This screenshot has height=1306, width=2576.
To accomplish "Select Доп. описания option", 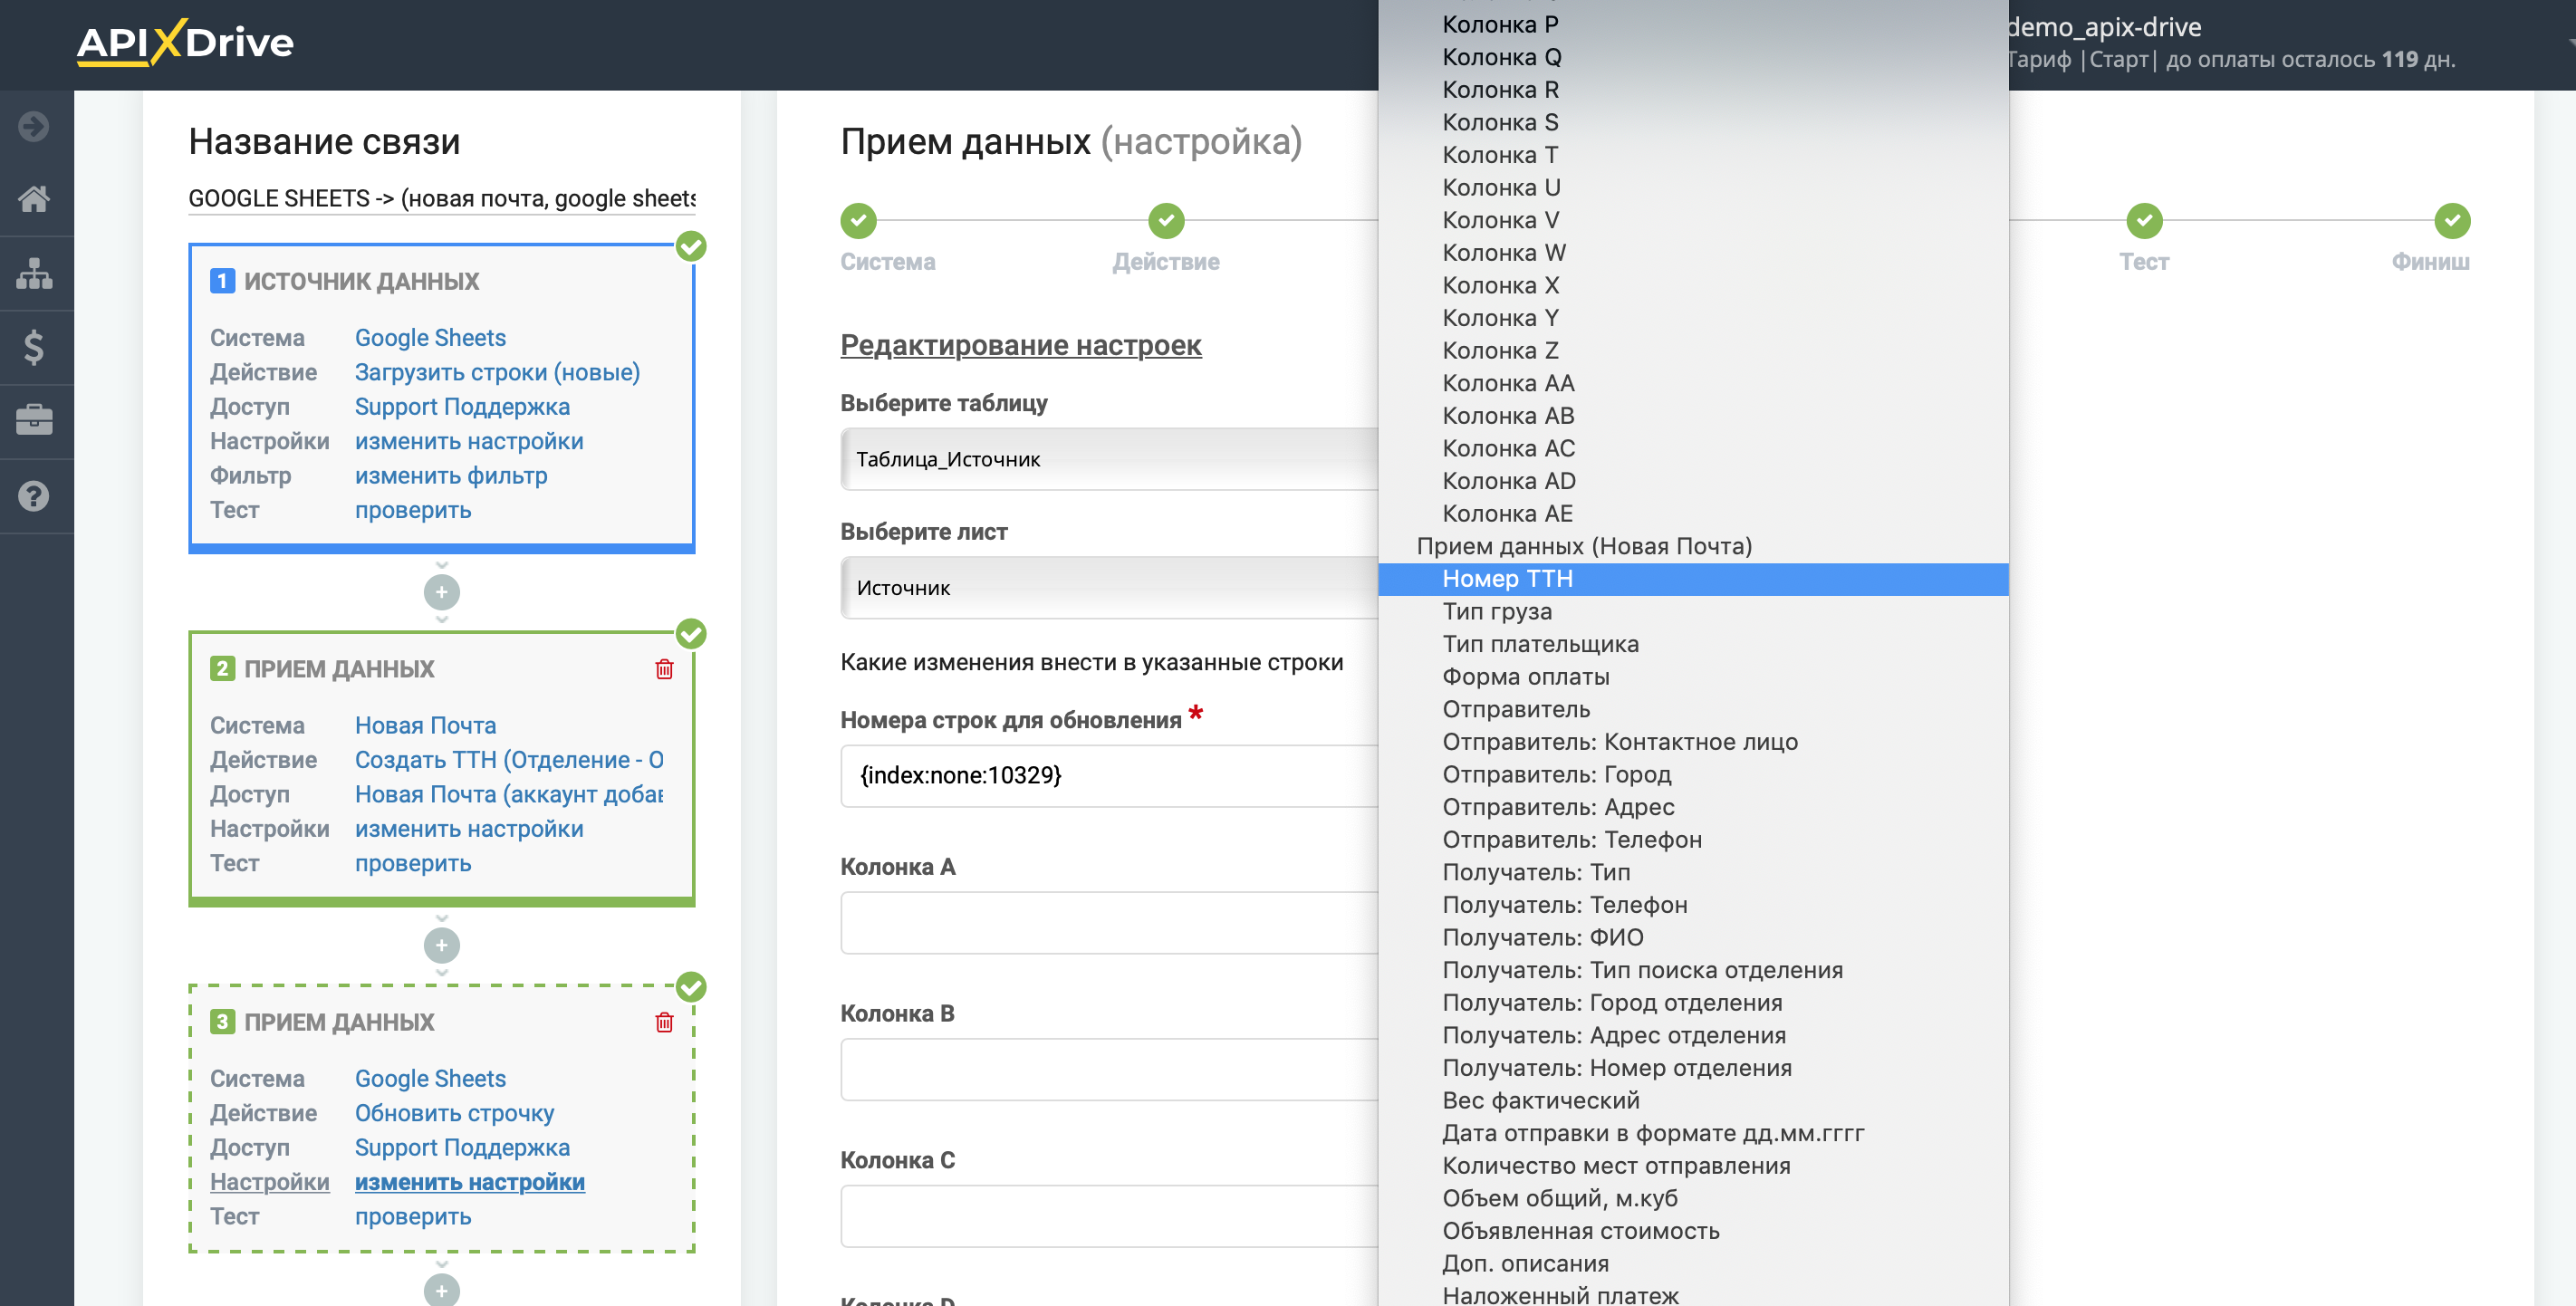I will point(1693,1264).
